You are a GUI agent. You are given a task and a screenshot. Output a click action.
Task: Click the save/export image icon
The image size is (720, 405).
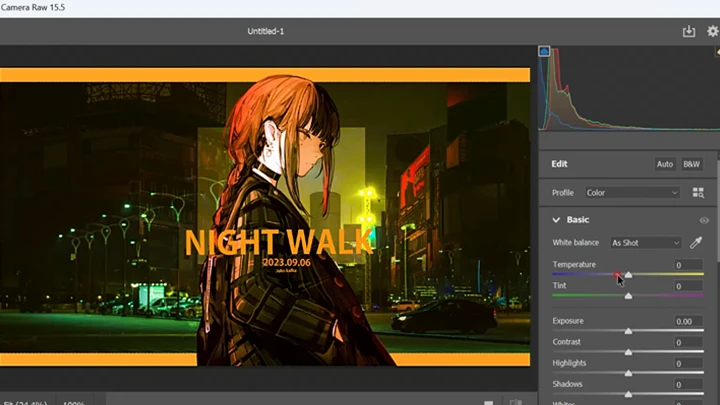[x=688, y=31]
